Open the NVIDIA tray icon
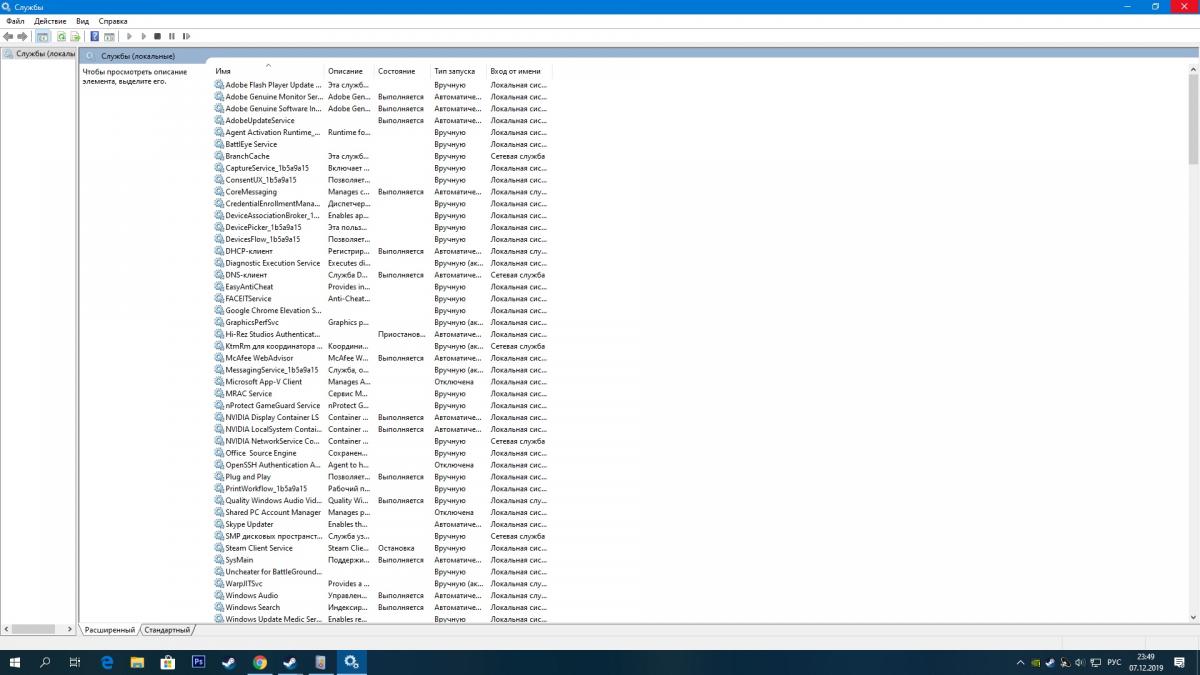 coord(1036,663)
